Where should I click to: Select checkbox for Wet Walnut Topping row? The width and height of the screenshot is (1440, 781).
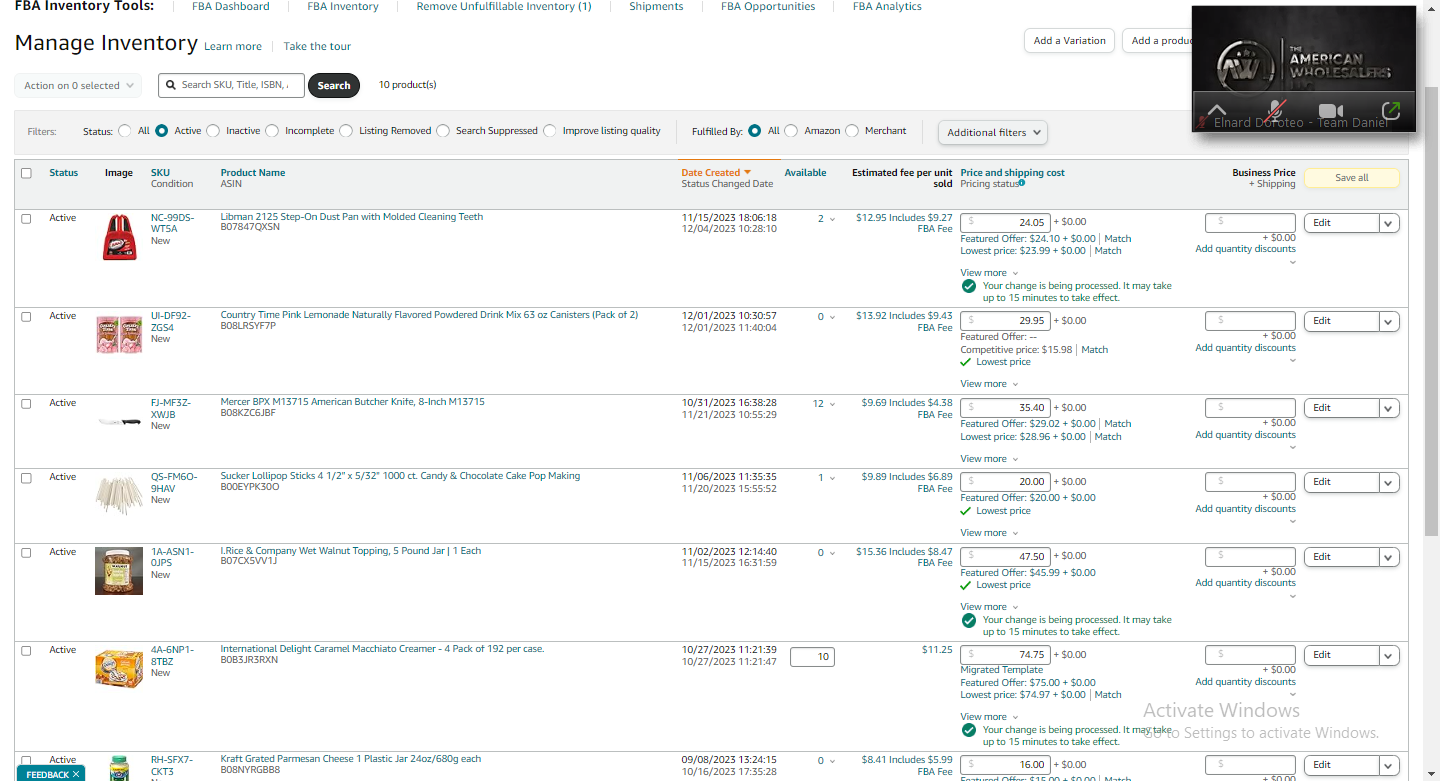tap(27, 552)
